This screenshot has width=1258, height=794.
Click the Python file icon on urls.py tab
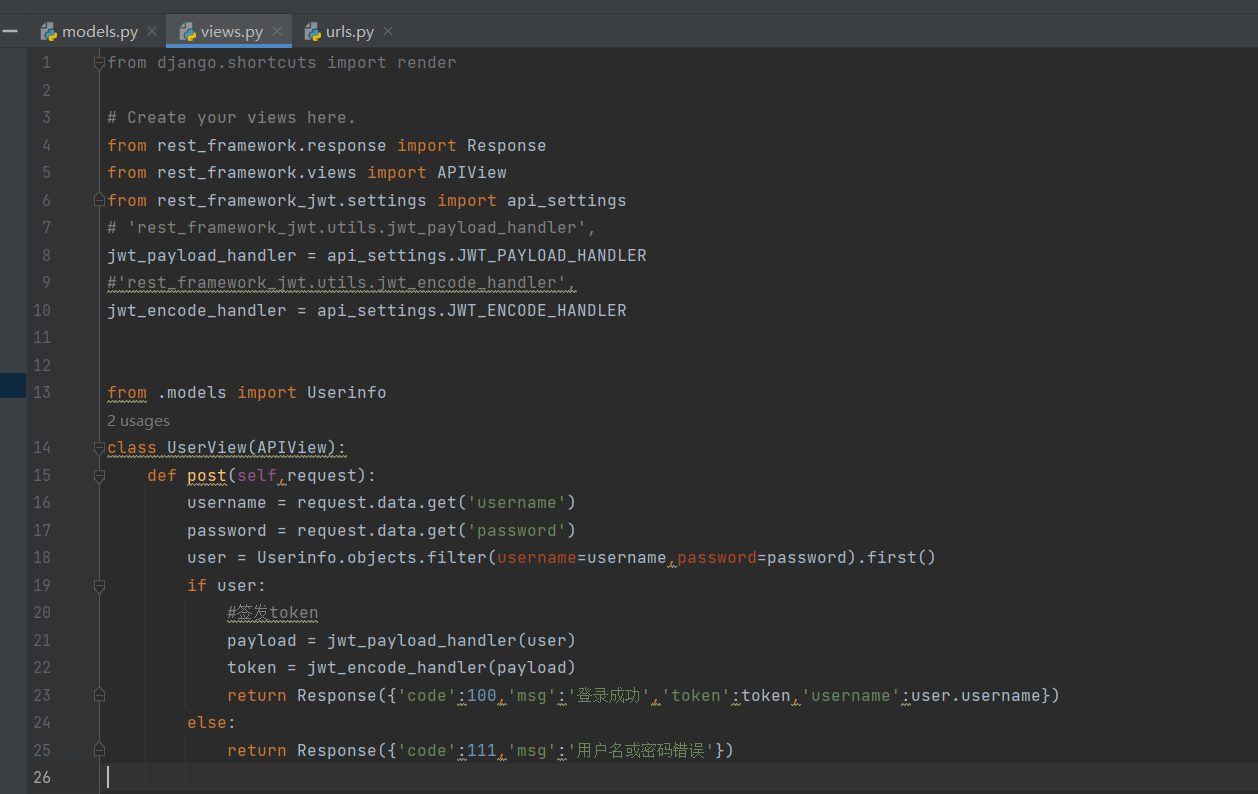(x=313, y=31)
